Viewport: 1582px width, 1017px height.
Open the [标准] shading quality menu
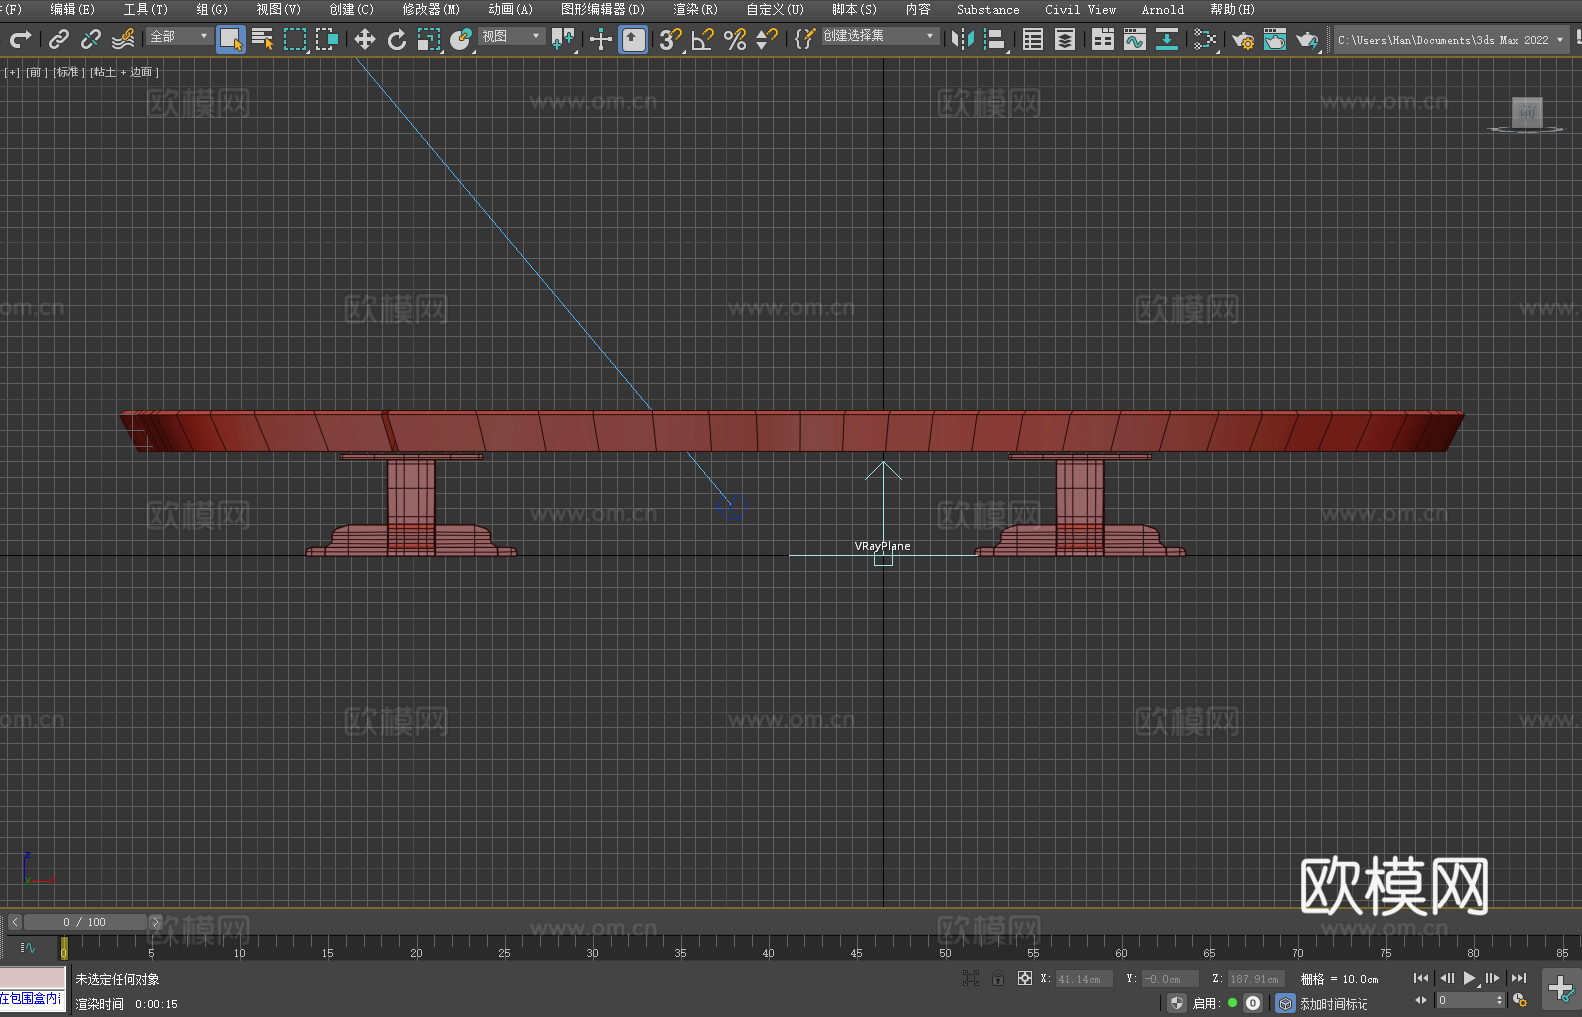69,72
